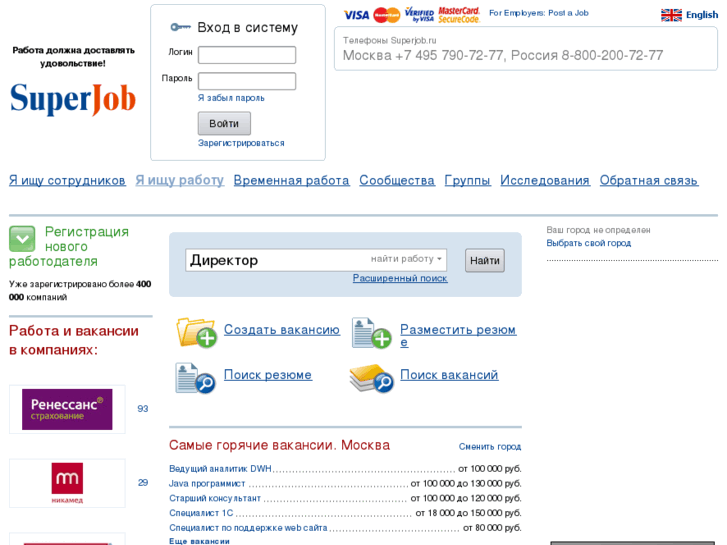Viewport: 727px width, 545px height.
Task: Click Выбрать свой город link
Action: 588,243
